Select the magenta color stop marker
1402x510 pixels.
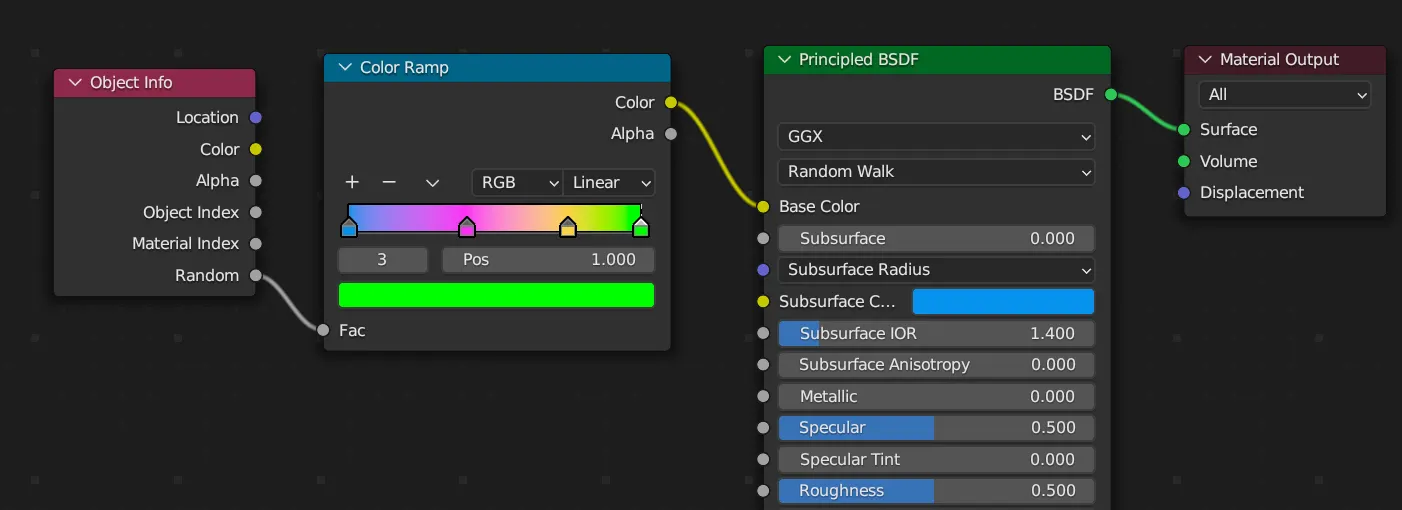click(466, 229)
